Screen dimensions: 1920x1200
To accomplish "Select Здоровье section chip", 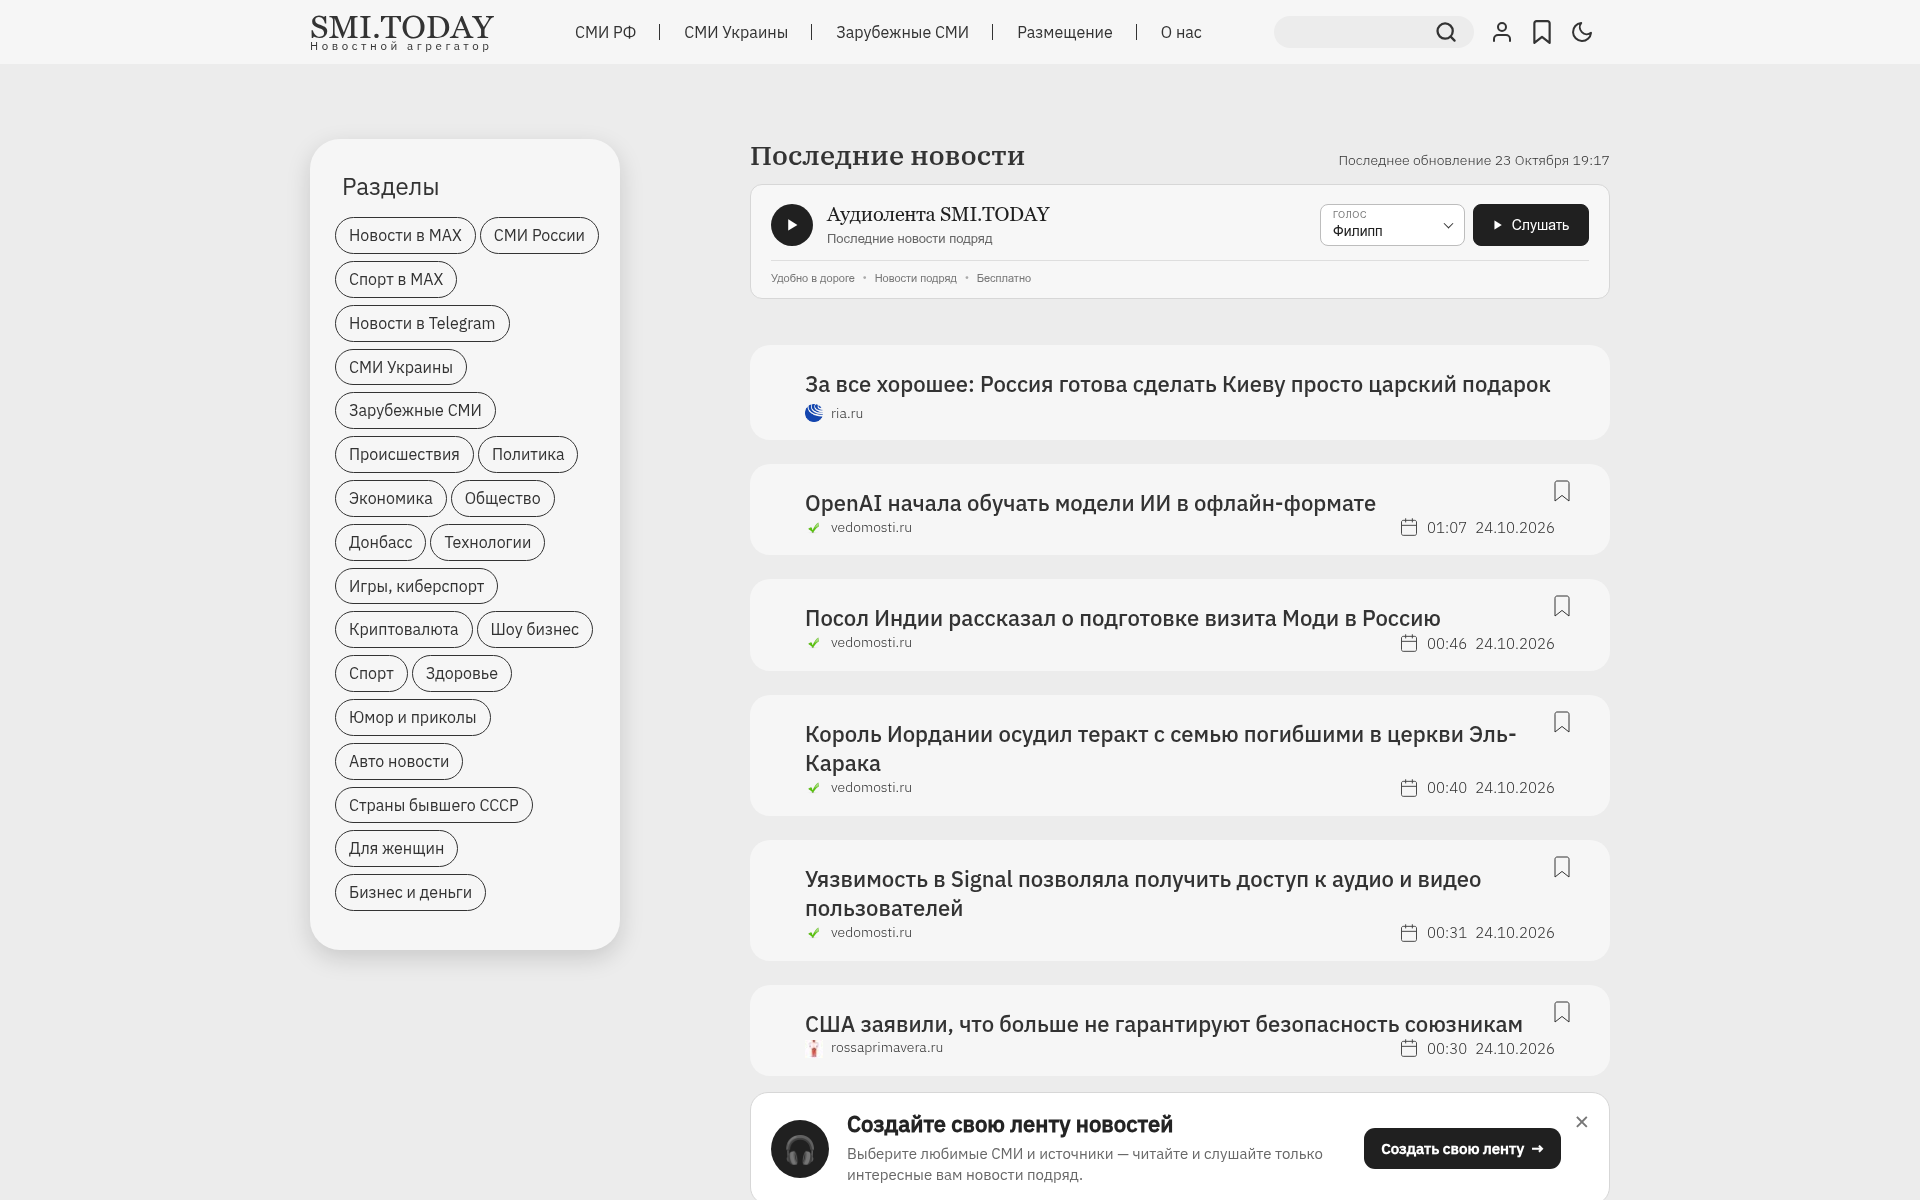I will [x=462, y=674].
